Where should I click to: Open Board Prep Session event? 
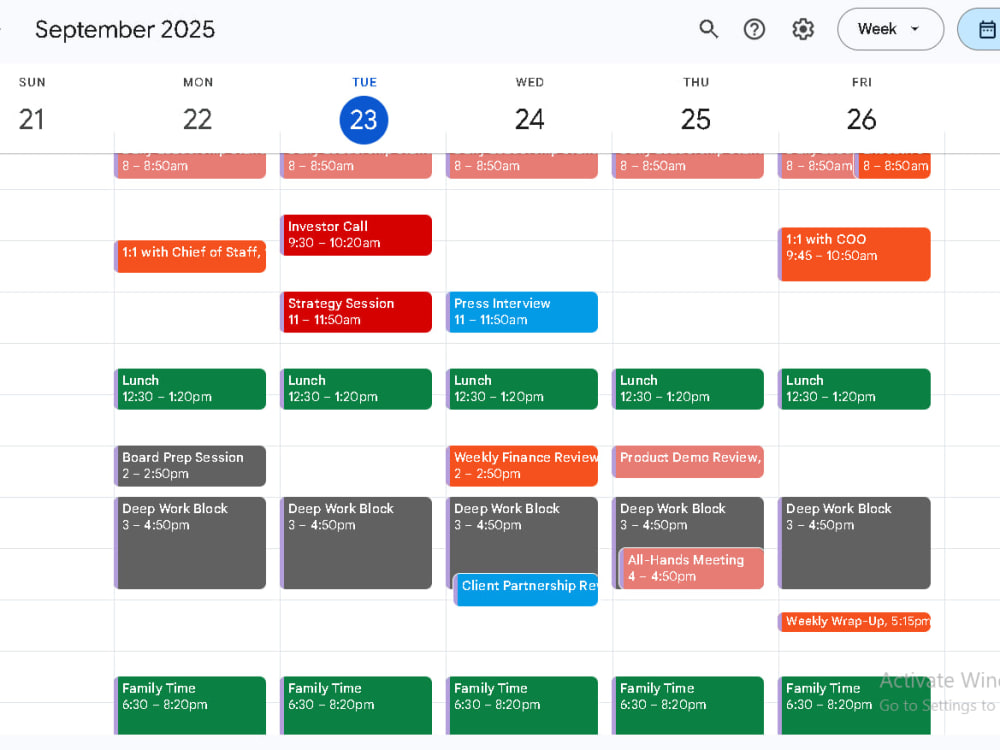tap(190, 466)
